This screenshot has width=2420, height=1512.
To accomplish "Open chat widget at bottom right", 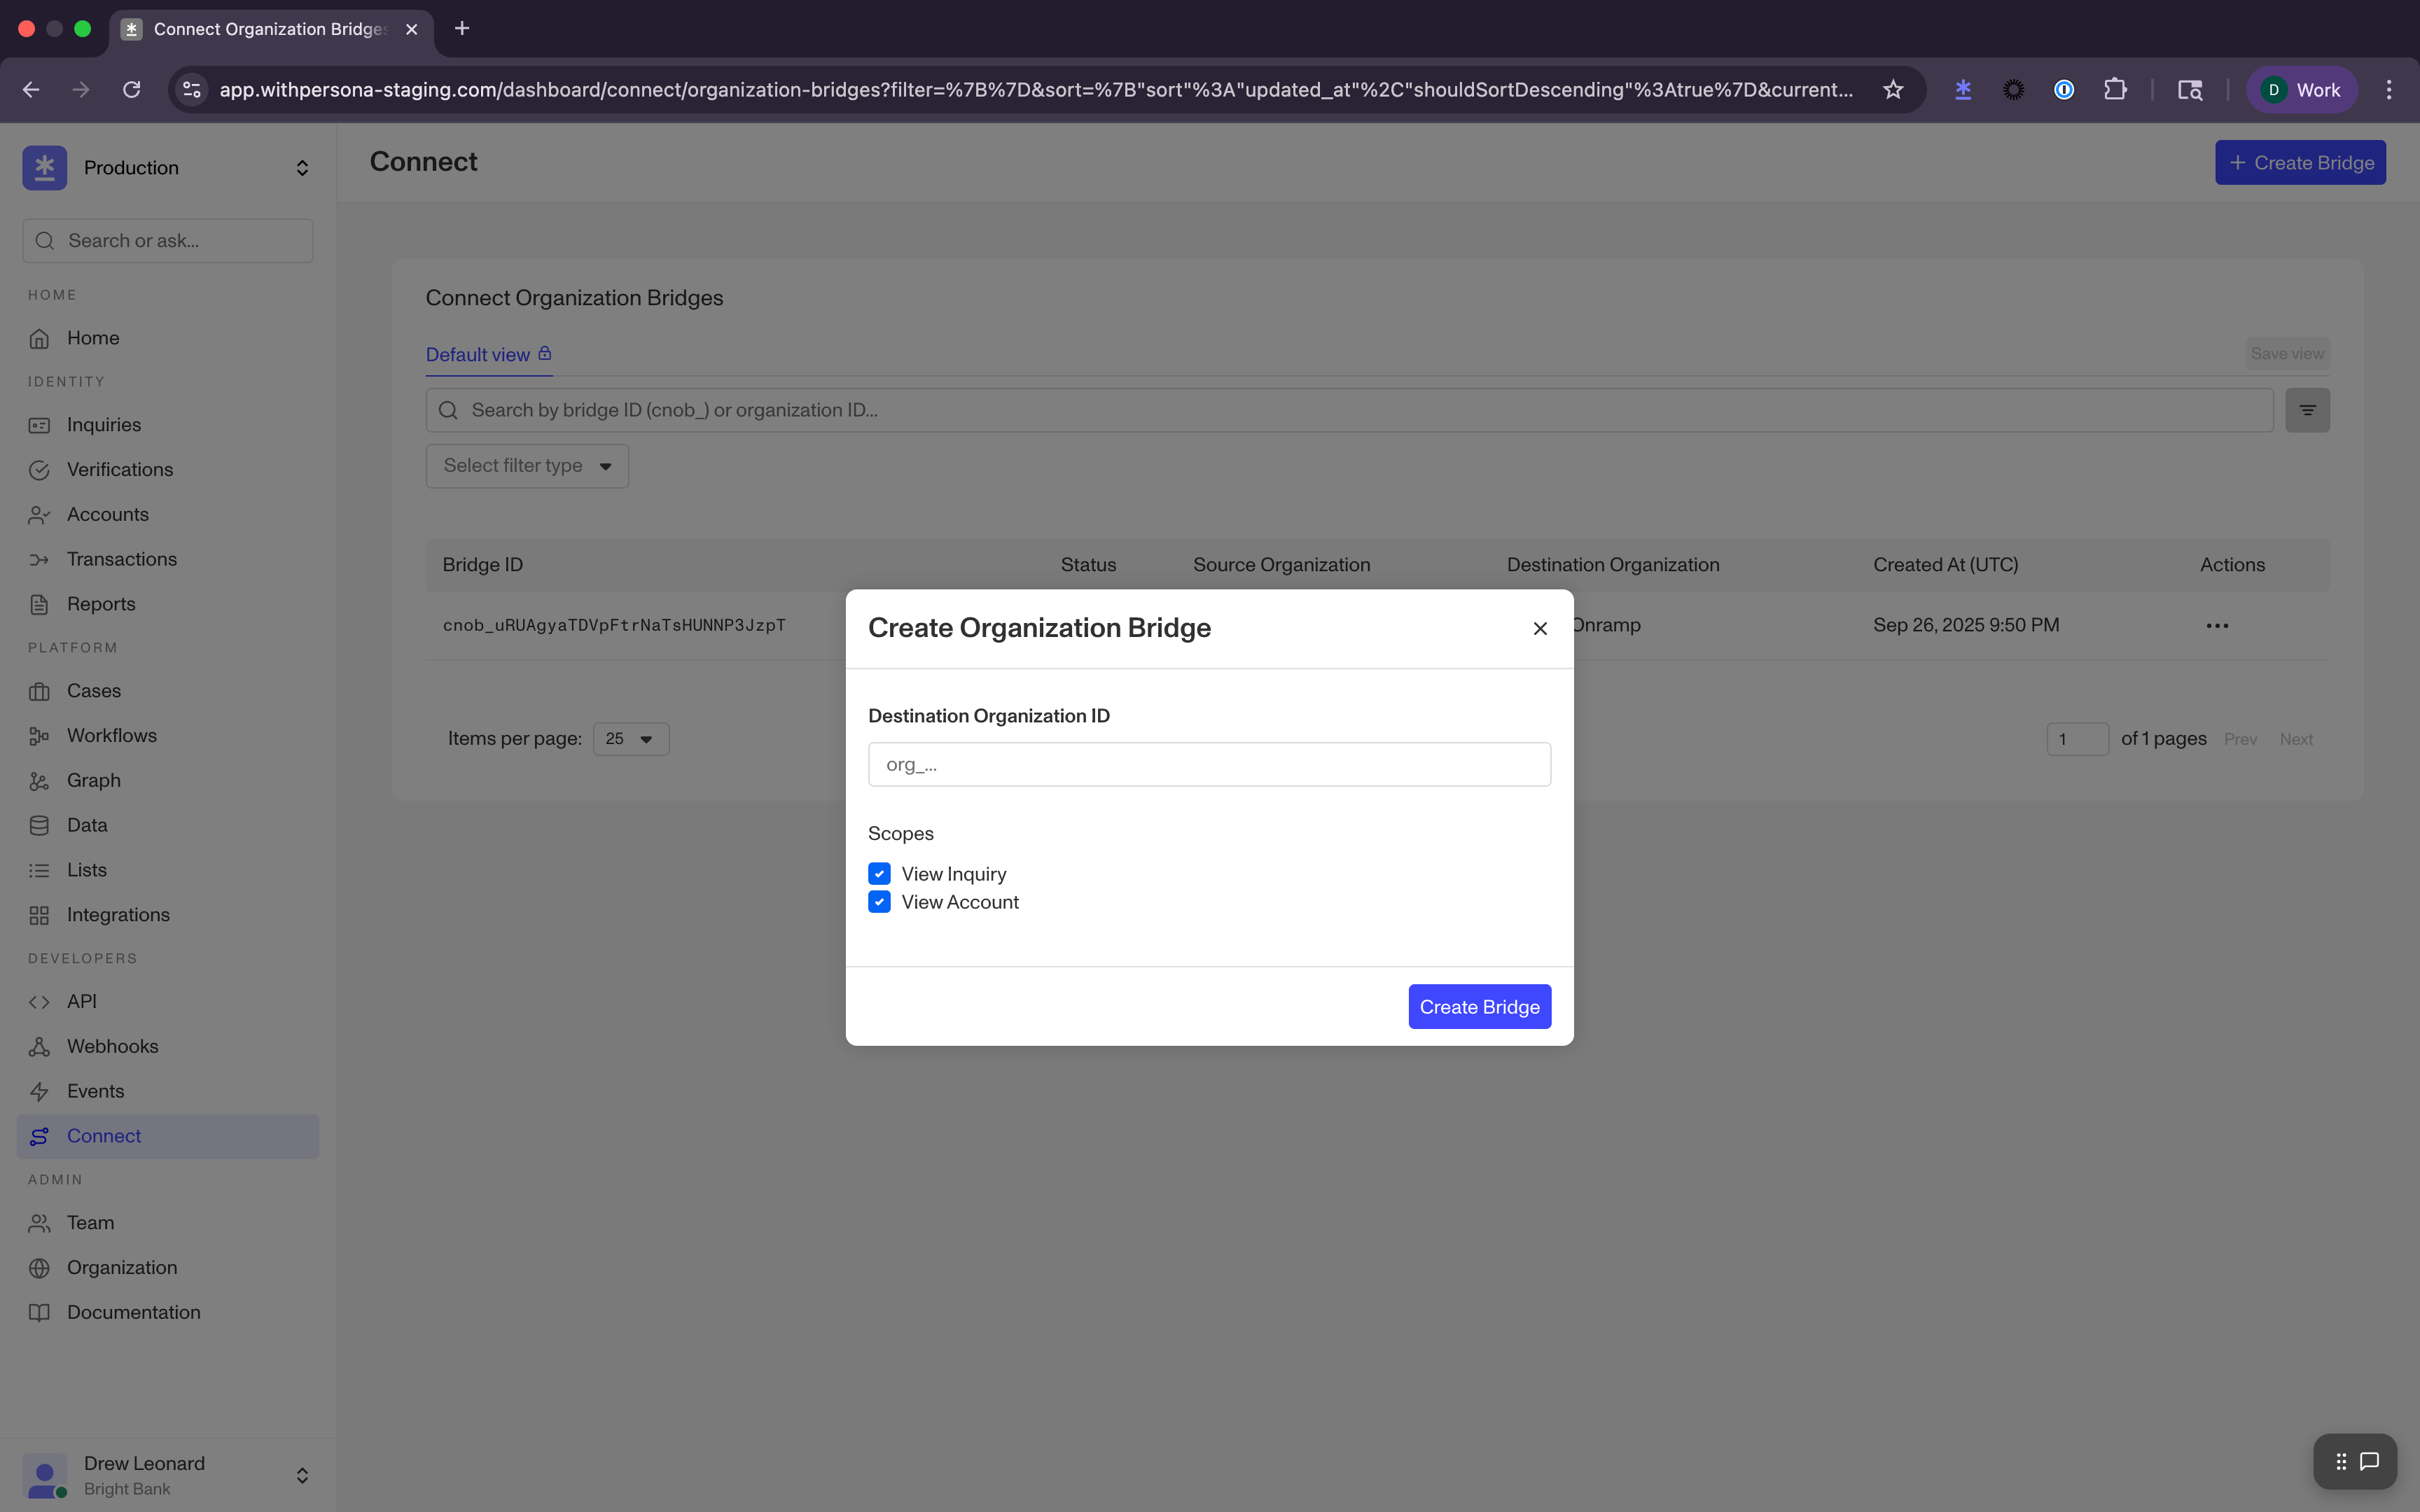I will point(2368,1461).
